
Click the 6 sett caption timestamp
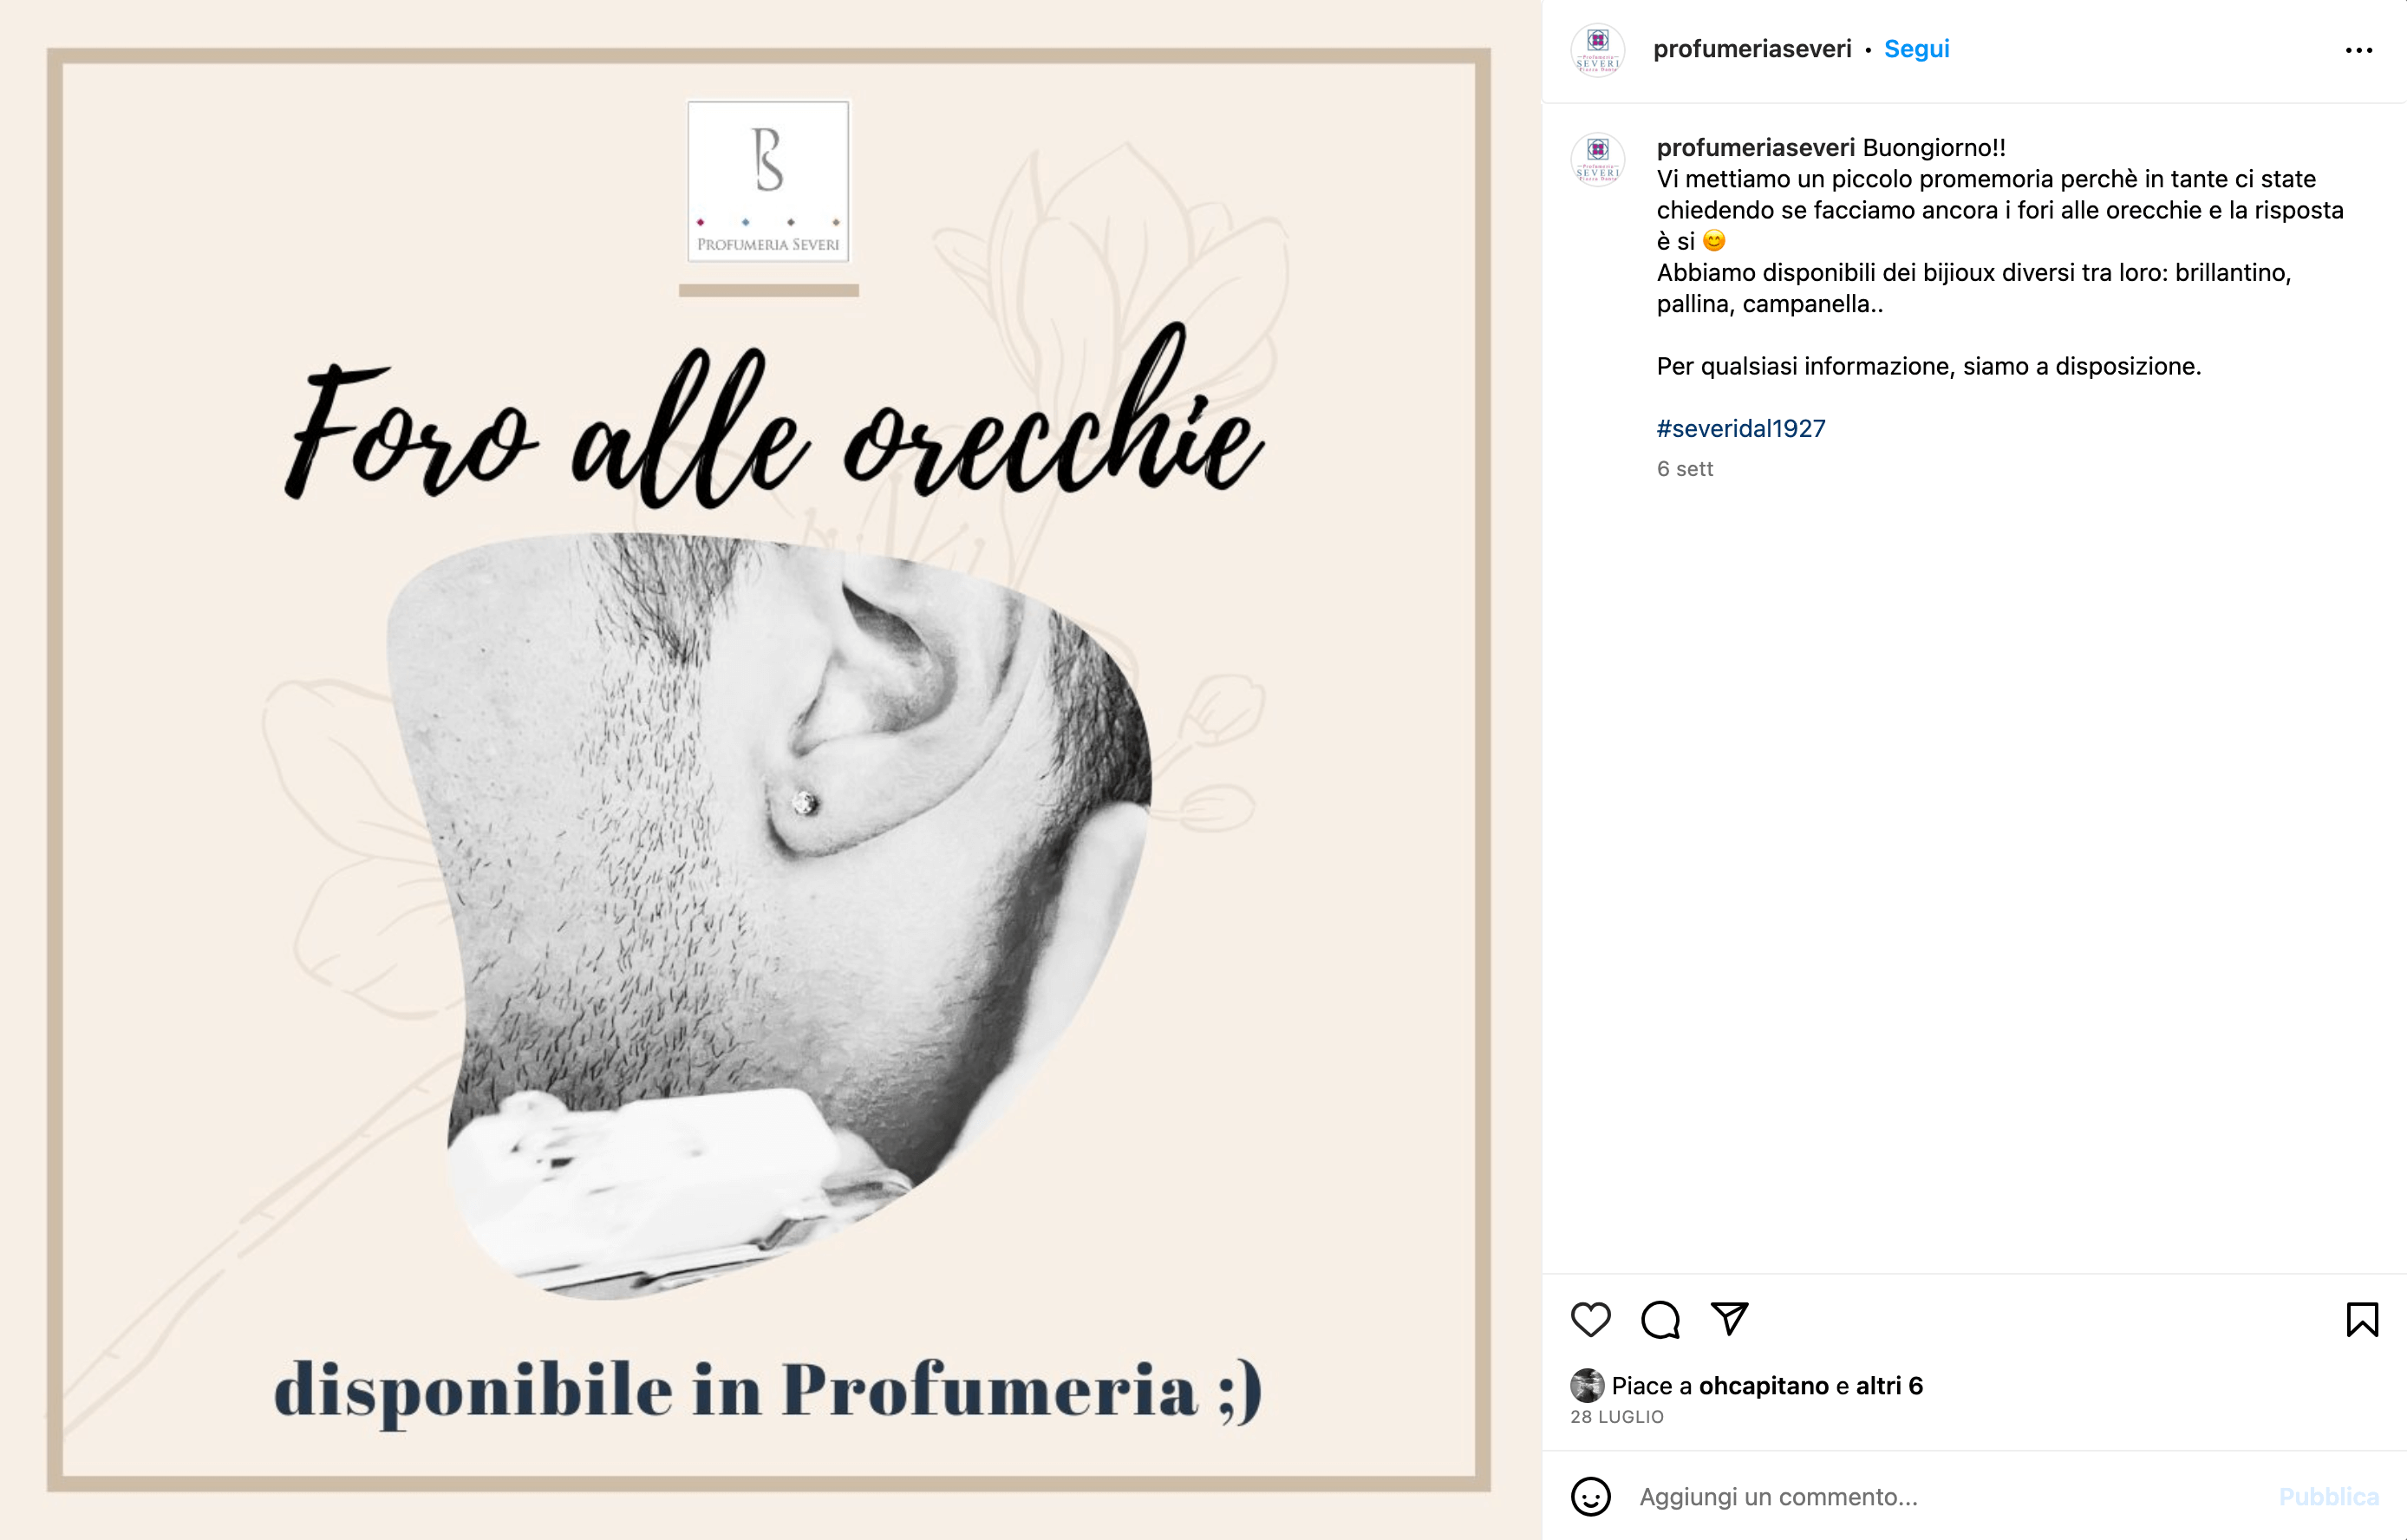1684,469
